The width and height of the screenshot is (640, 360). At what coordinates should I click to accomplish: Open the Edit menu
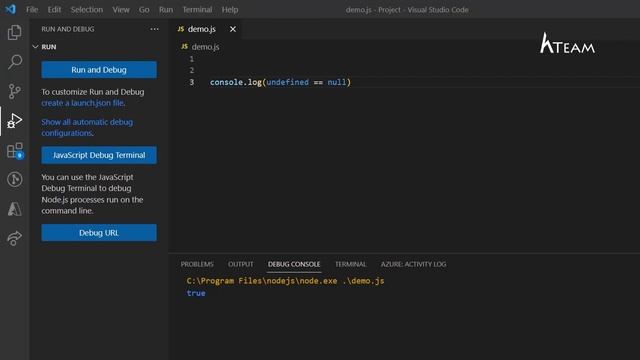coord(54,9)
